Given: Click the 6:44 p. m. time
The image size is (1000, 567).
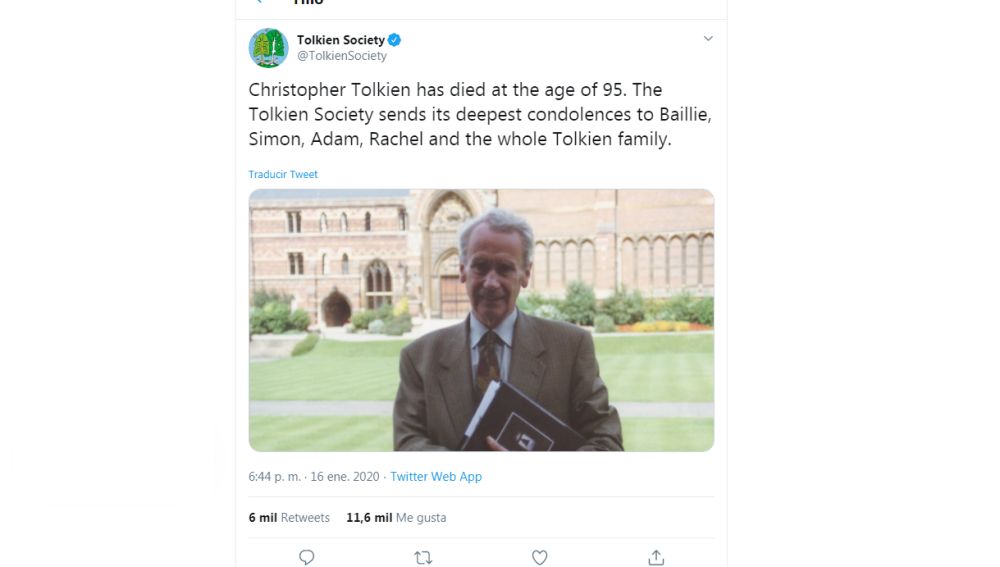Looking at the screenshot, I should tap(274, 477).
